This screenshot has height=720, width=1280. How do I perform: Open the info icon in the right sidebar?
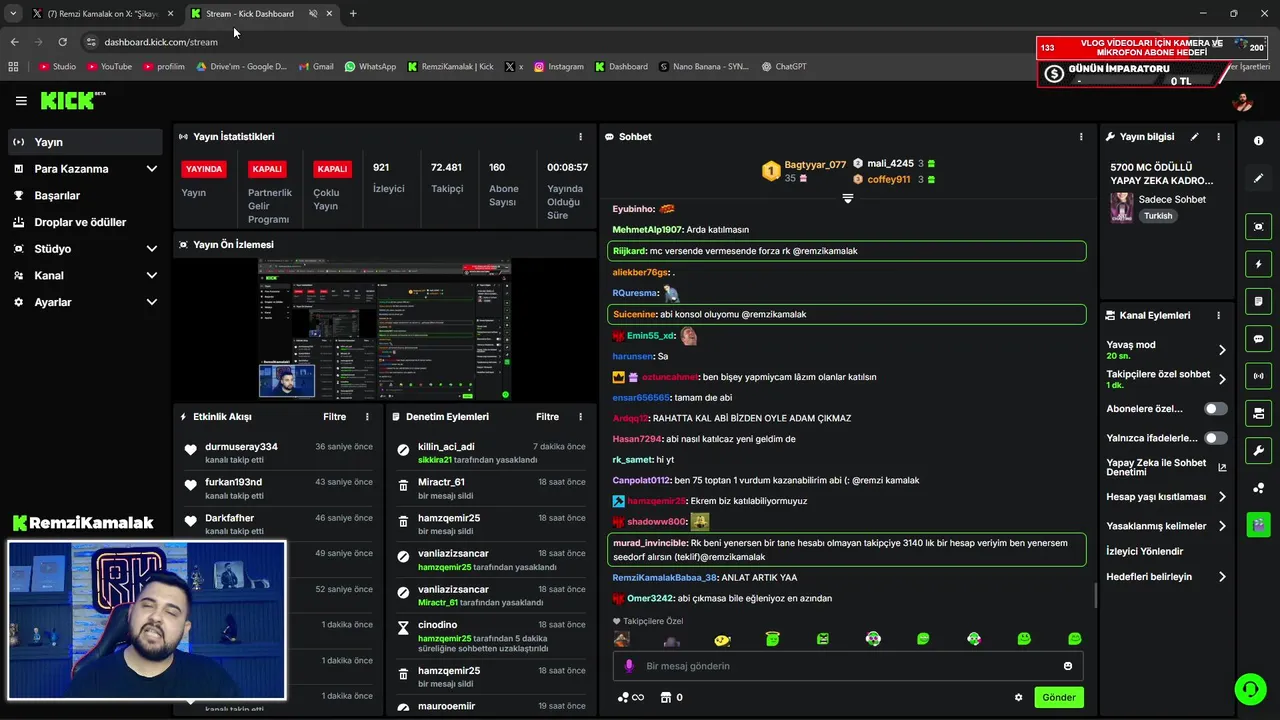point(1258,141)
